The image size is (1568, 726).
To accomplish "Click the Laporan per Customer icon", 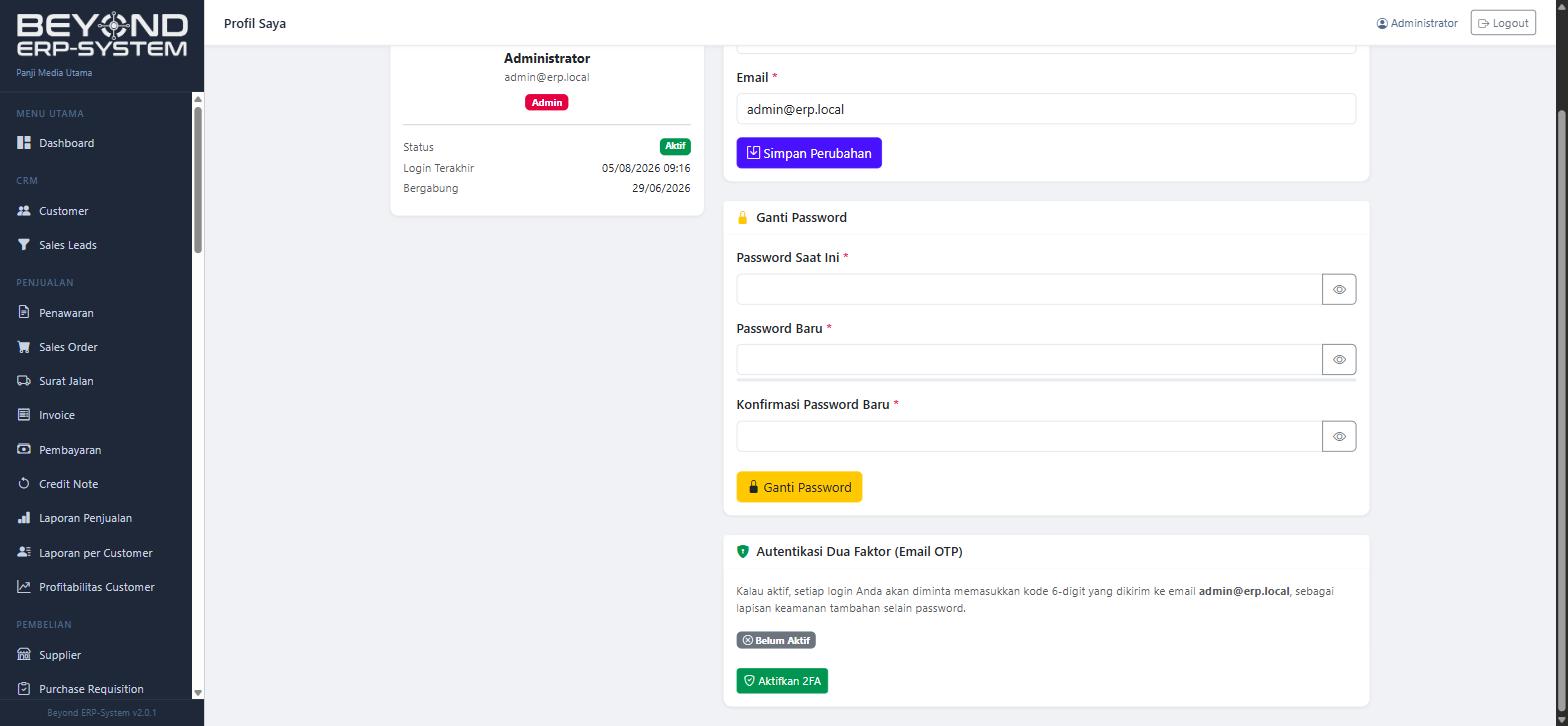I will click(x=24, y=553).
